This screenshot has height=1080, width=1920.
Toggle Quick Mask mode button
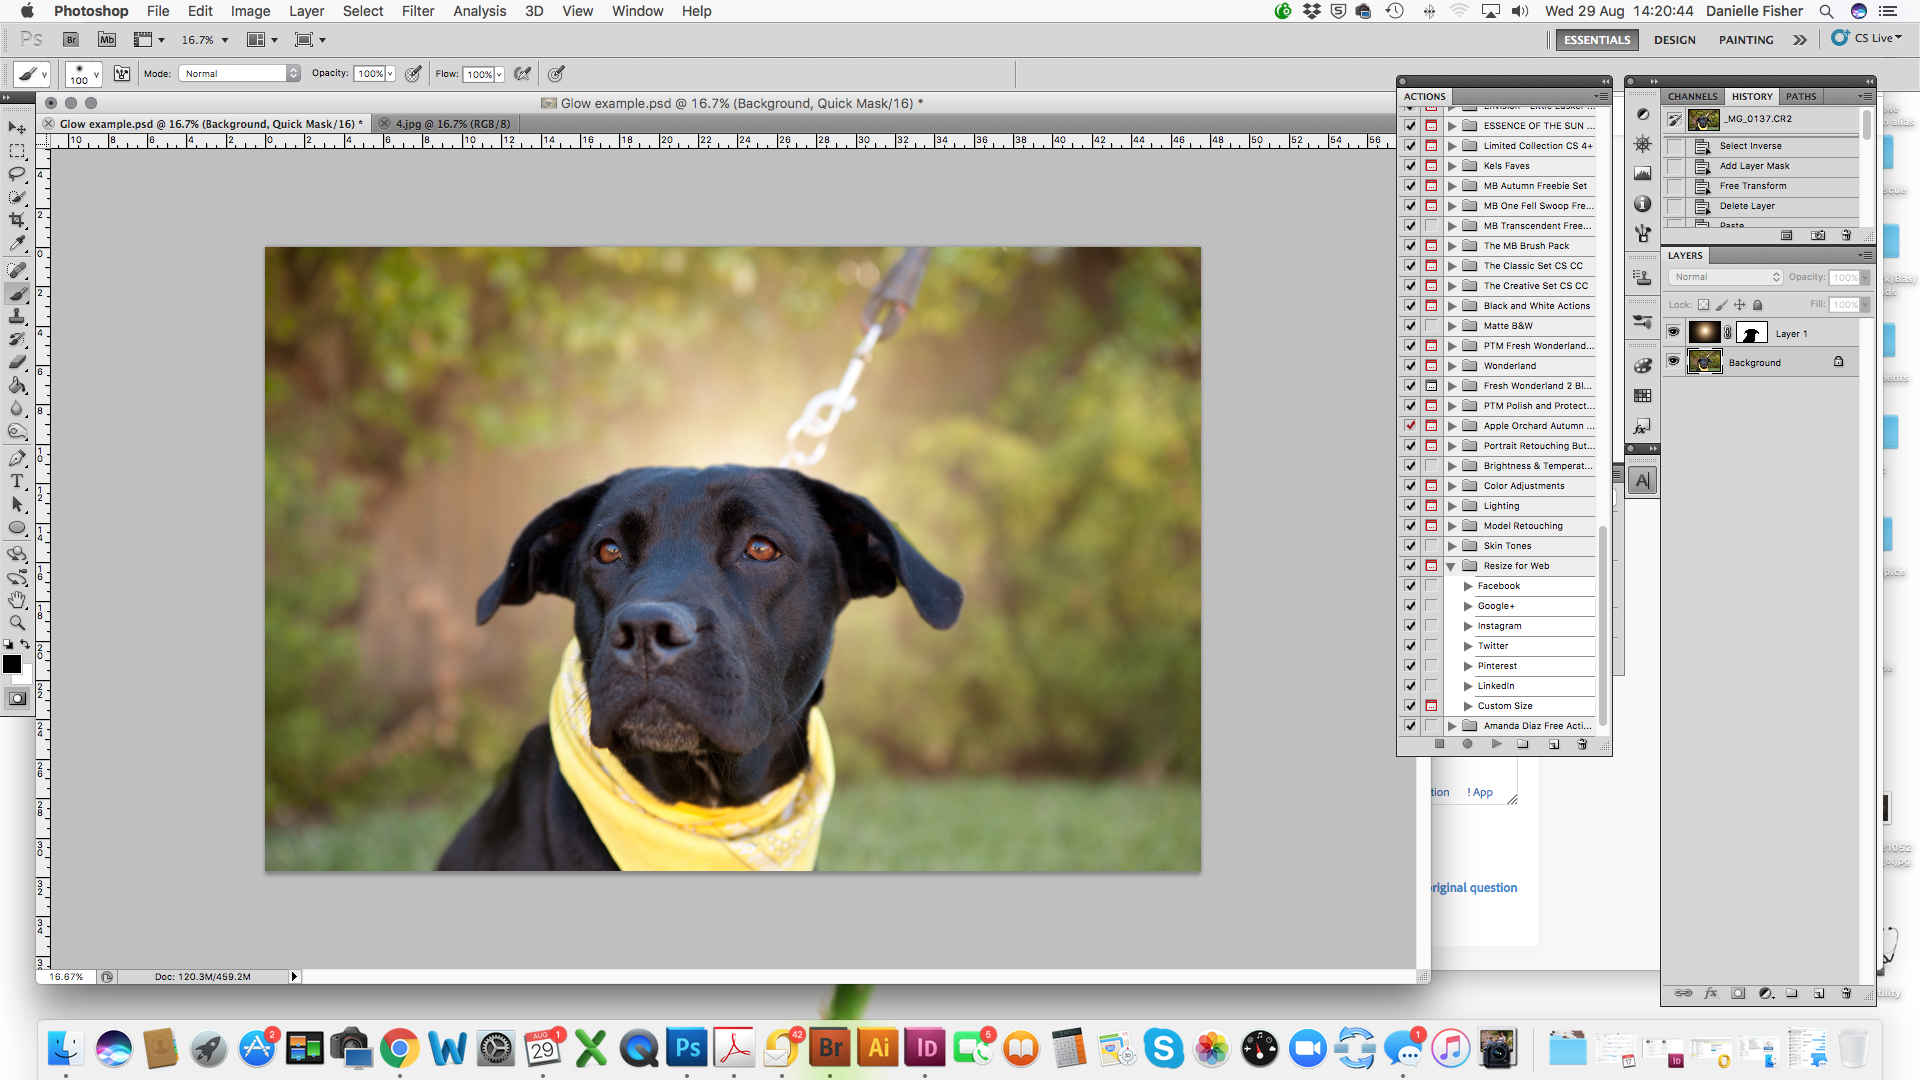pyautogui.click(x=17, y=699)
